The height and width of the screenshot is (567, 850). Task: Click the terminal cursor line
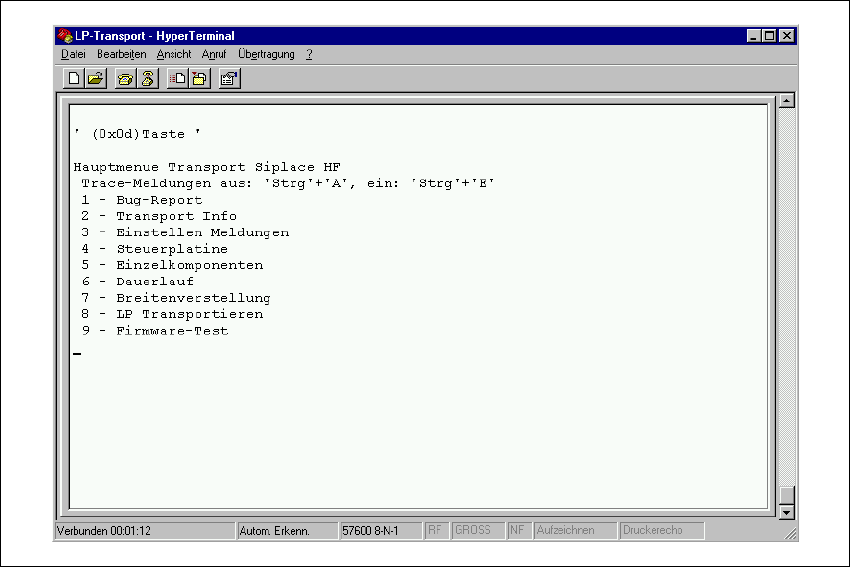78,354
